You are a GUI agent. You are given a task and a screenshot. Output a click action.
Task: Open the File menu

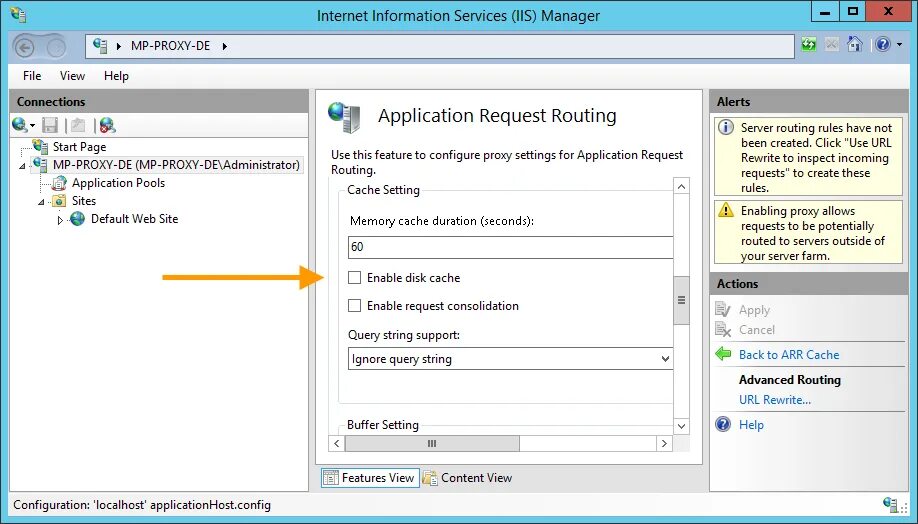[x=32, y=76]
